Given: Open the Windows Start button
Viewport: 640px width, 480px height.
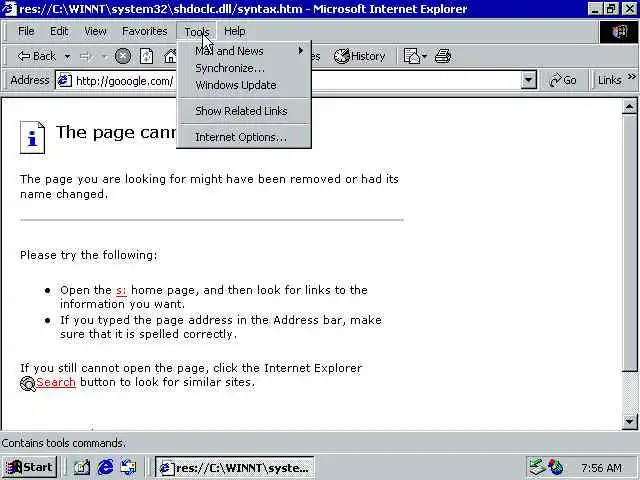Looking at the screenshot, I should (x=29, y=467).
